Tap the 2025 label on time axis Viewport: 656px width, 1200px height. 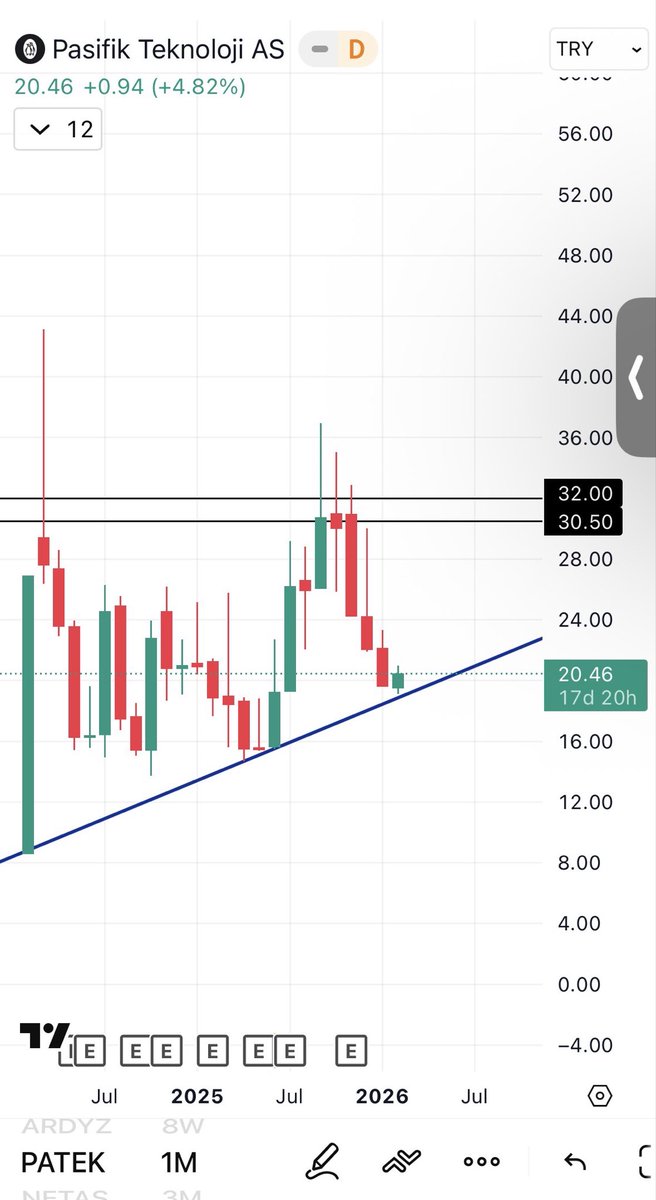196,1096
